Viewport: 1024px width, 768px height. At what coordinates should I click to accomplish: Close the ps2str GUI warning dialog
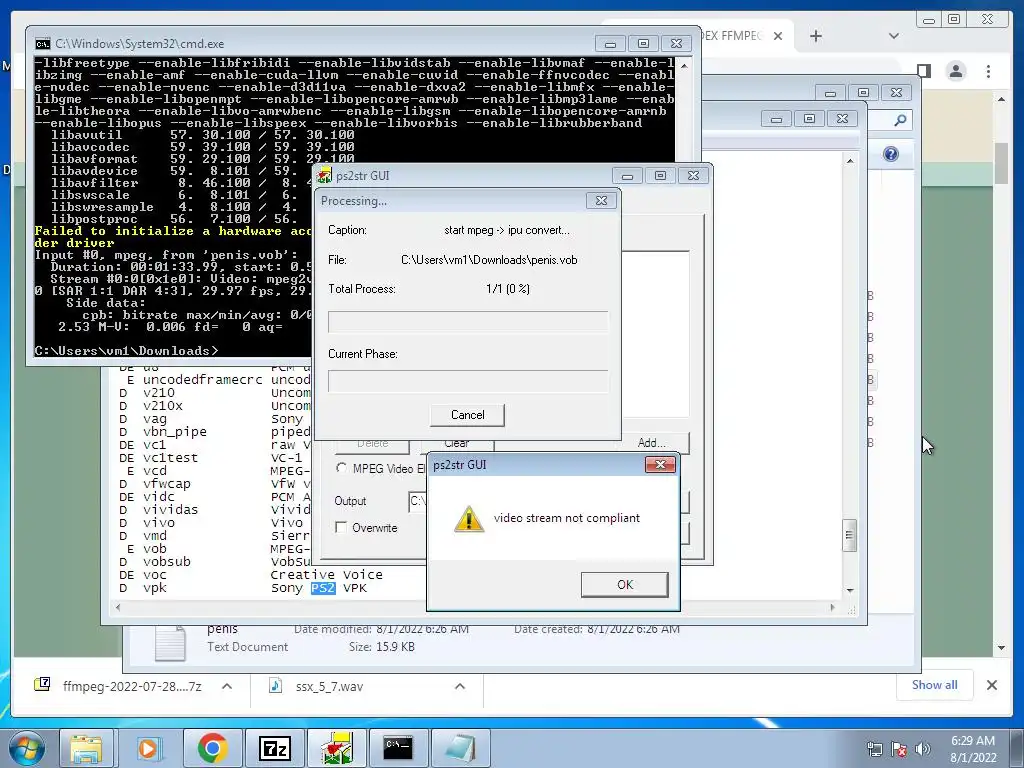point(660,464)
